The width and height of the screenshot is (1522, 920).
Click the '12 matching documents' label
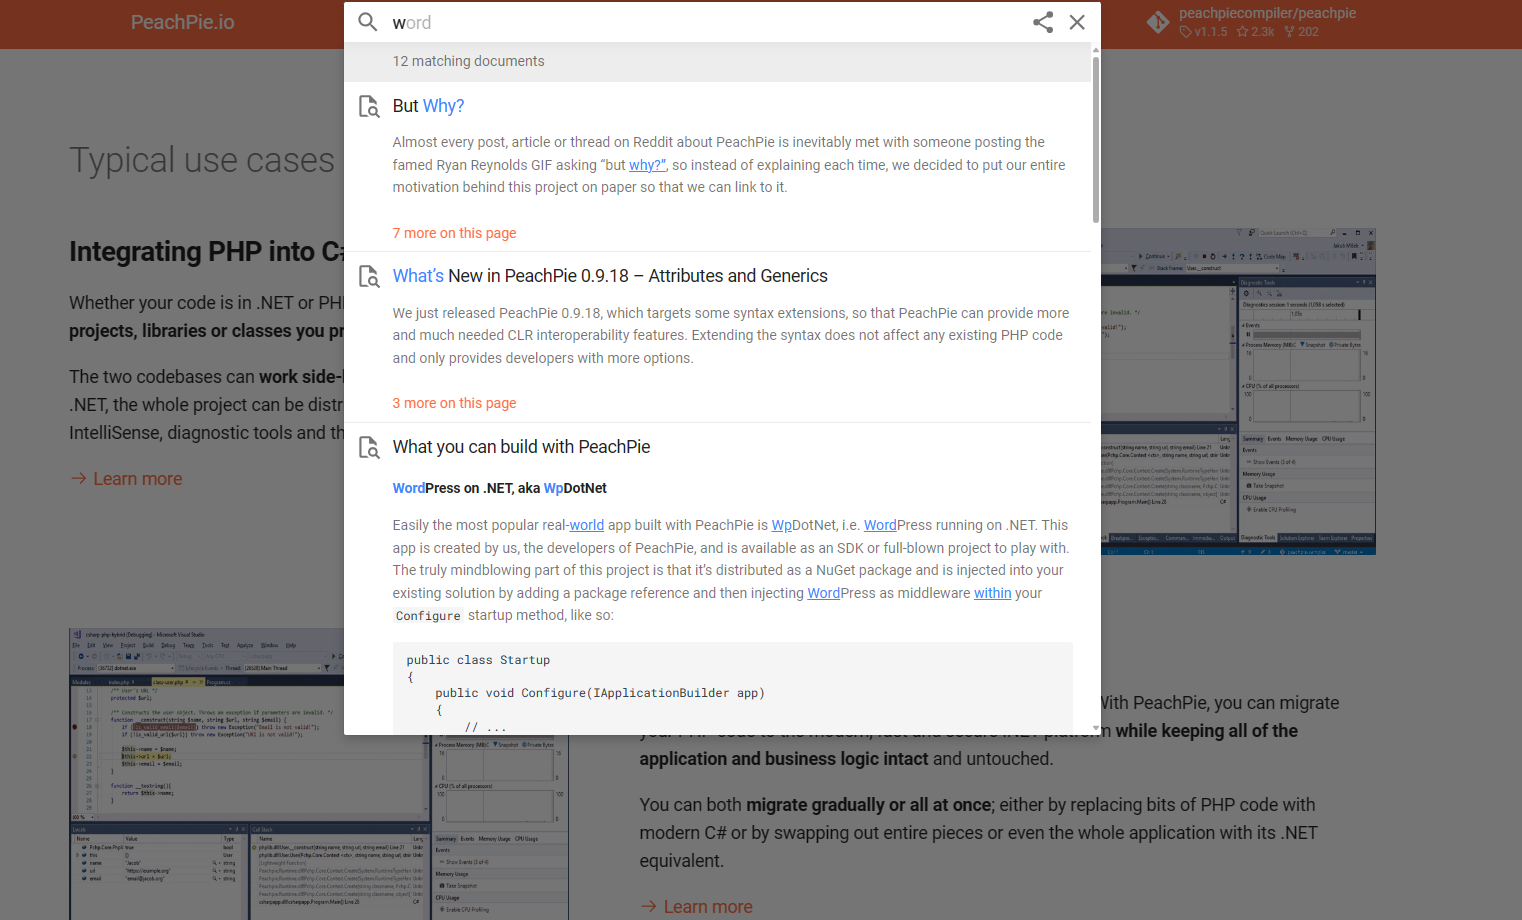tap(468, 61)
